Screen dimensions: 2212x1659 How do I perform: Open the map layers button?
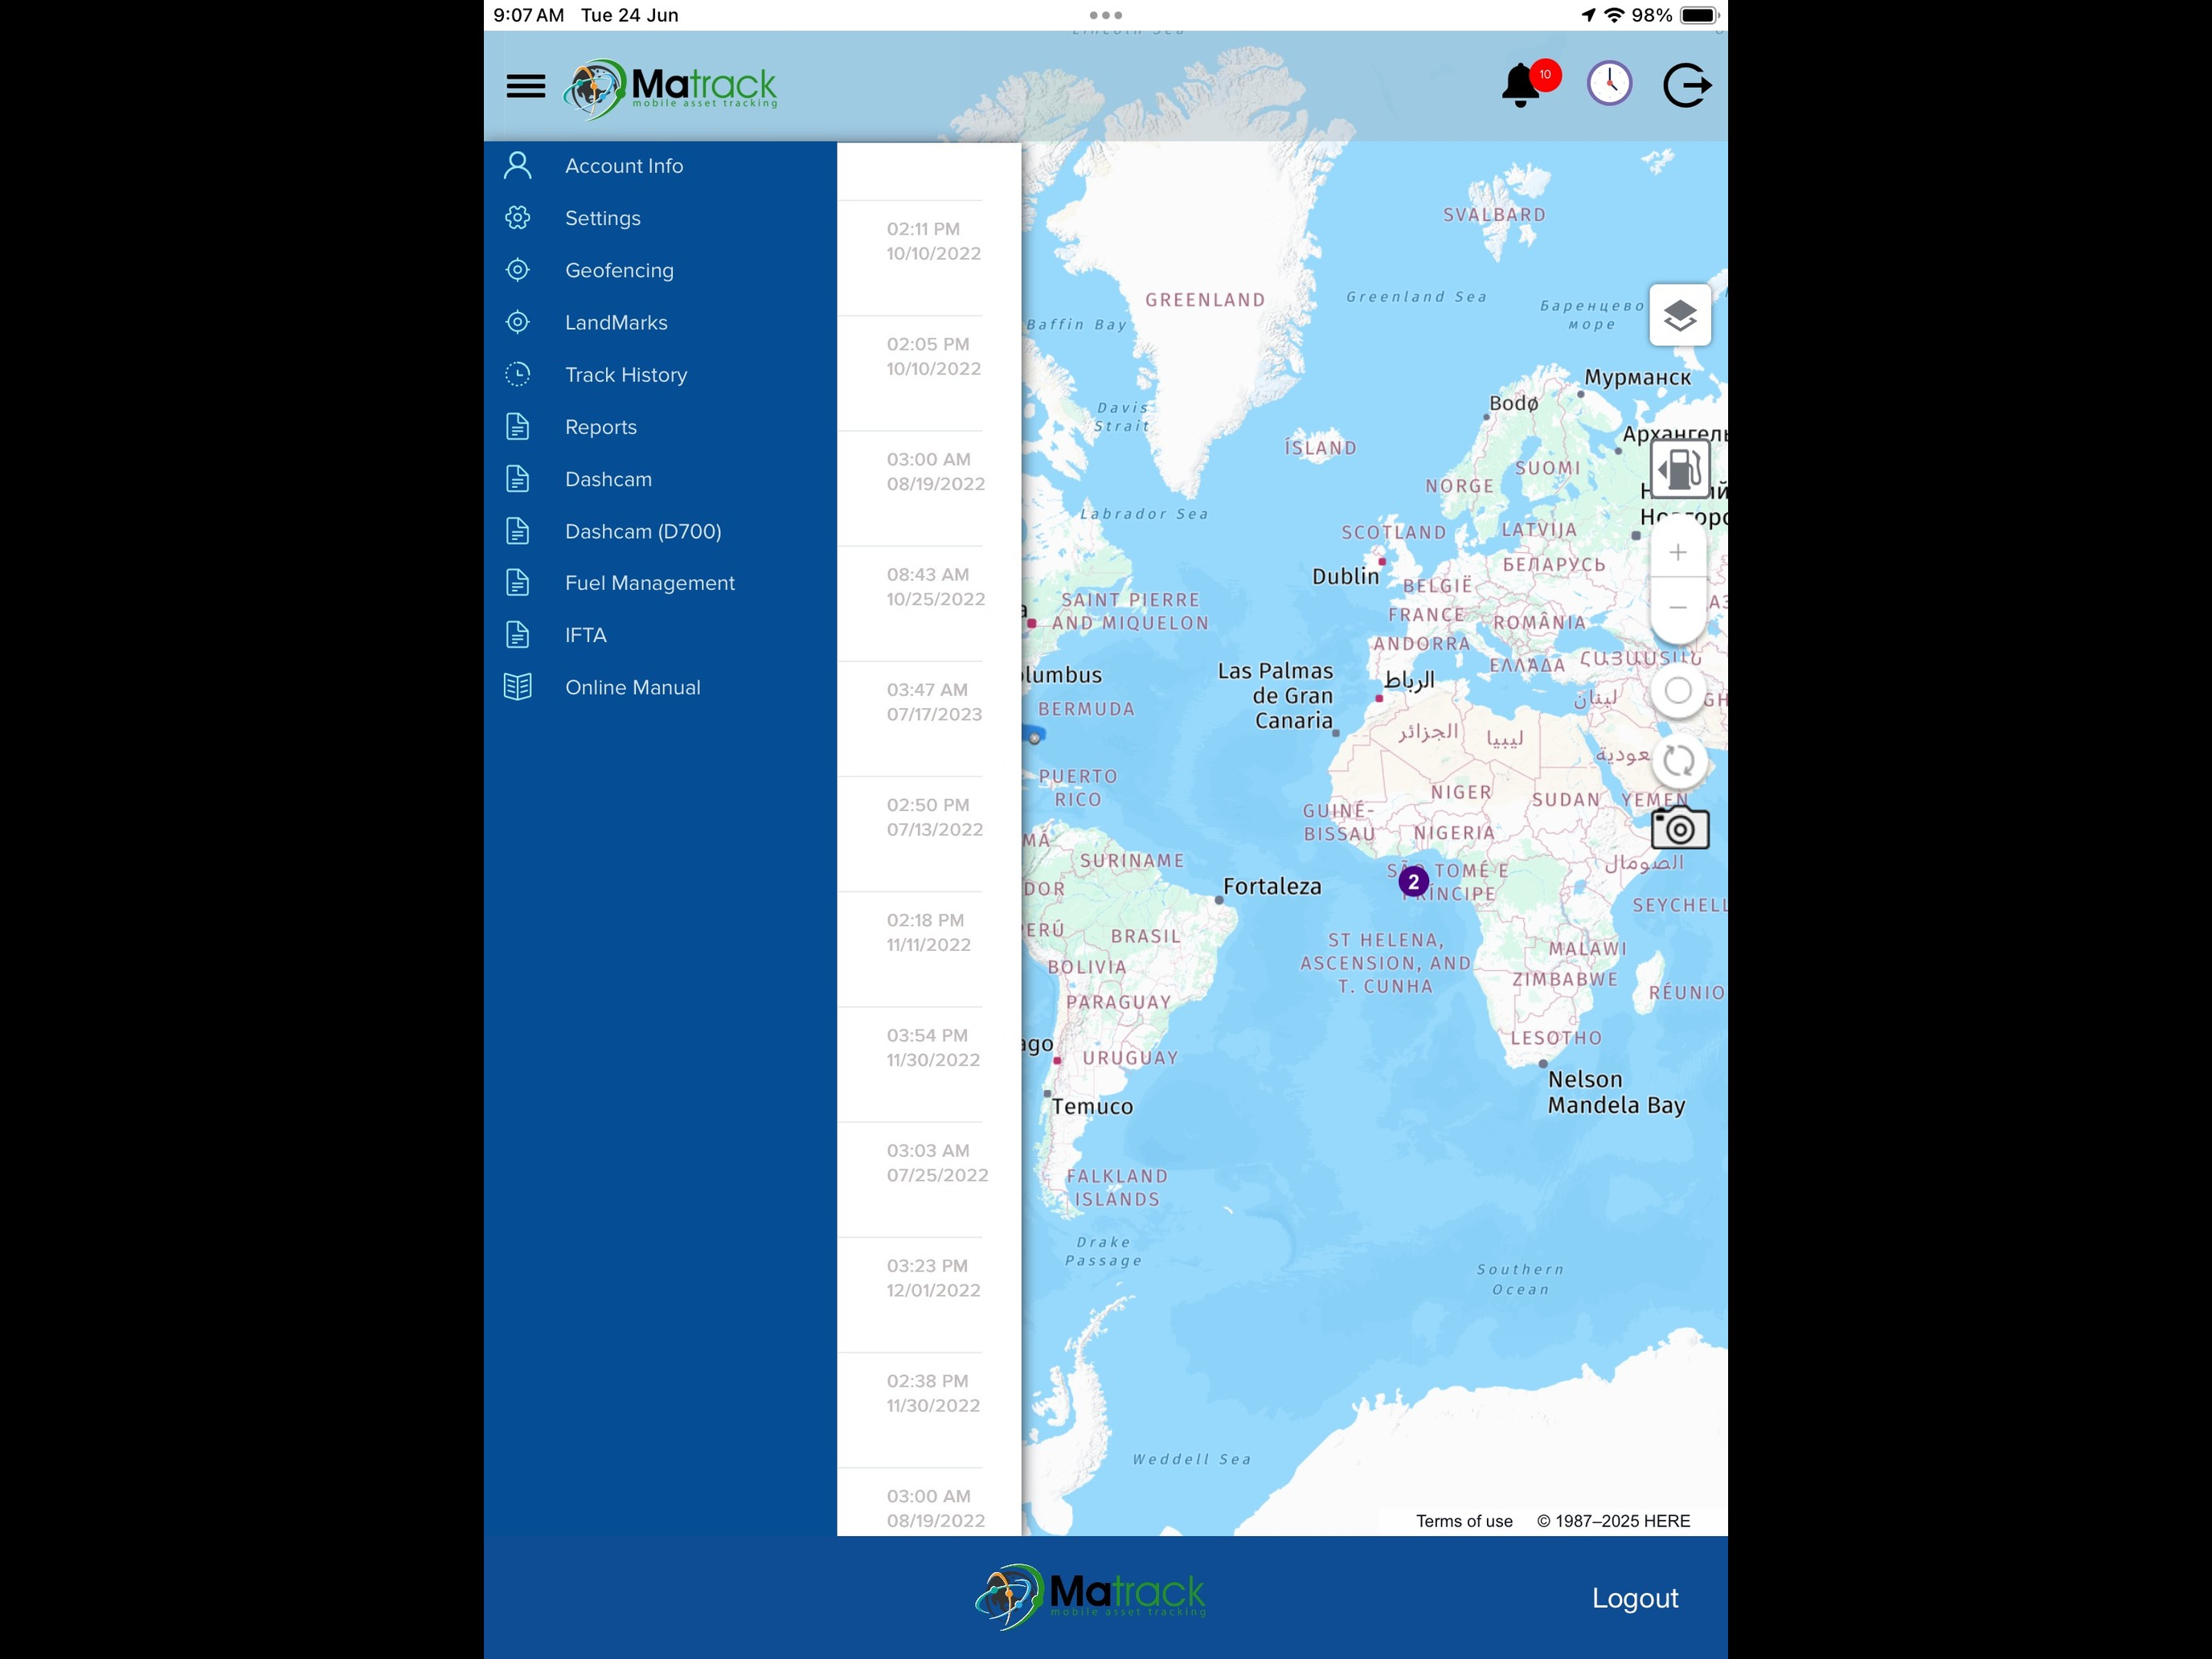point(1679,315)
